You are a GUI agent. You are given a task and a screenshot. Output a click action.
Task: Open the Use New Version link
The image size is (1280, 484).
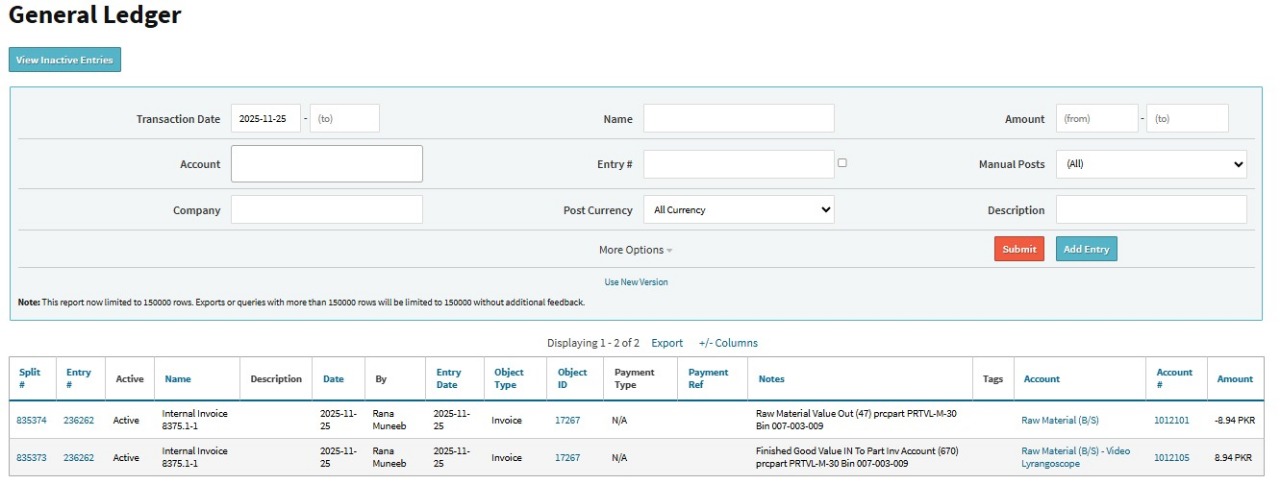636,282
